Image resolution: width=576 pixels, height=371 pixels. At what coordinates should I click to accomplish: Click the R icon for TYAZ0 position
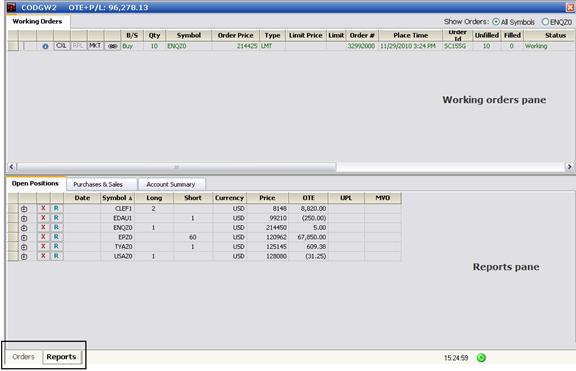57,246
